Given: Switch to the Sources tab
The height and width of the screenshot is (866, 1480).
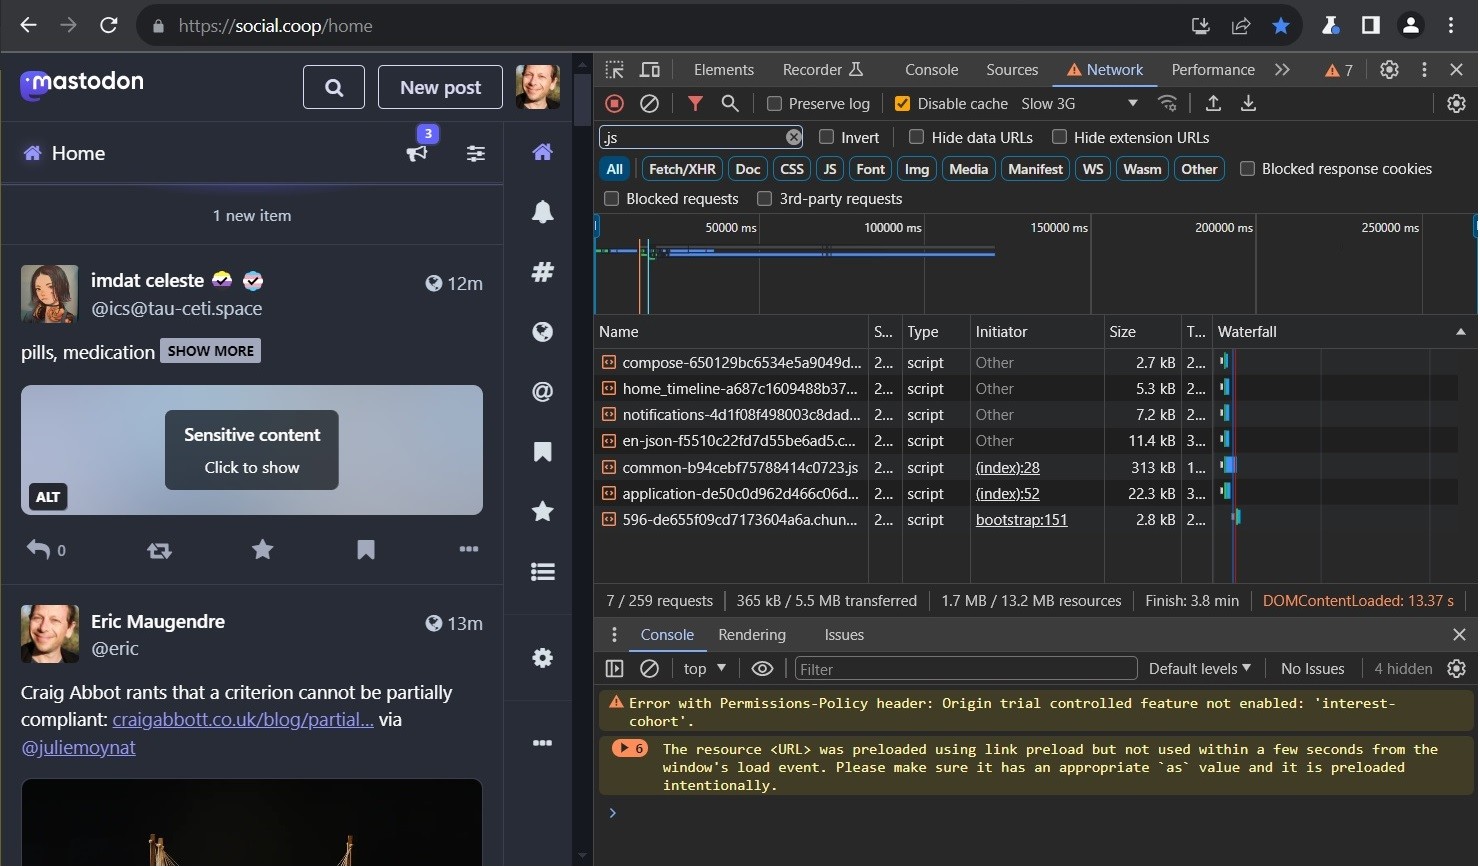Looking at the screenshot, I should [x=1012, y=70].
